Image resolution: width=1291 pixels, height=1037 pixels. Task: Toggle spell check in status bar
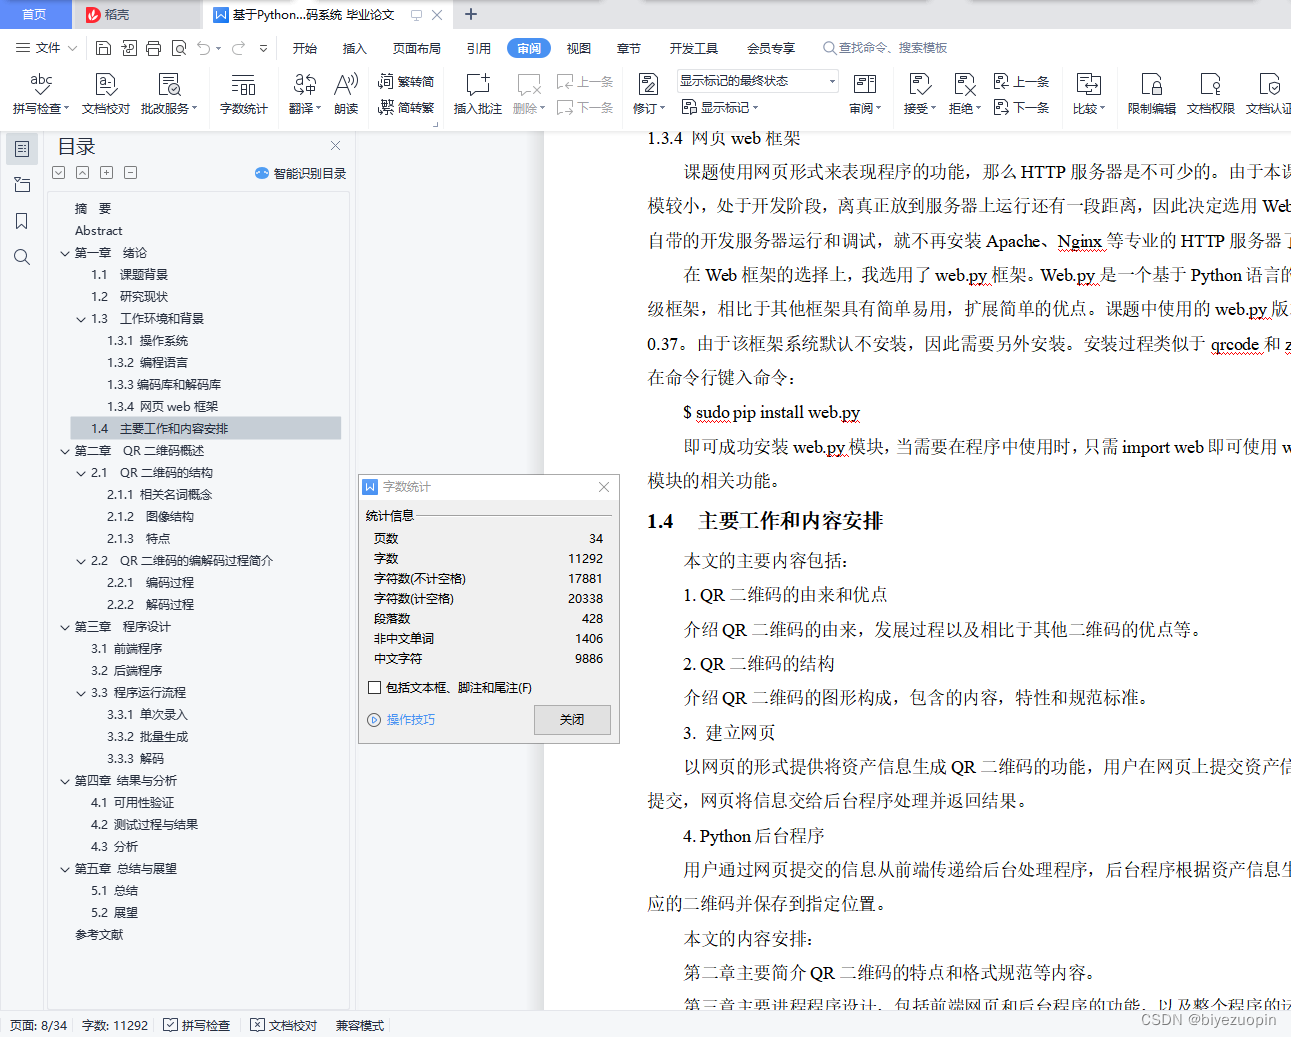click(197, 1025)
